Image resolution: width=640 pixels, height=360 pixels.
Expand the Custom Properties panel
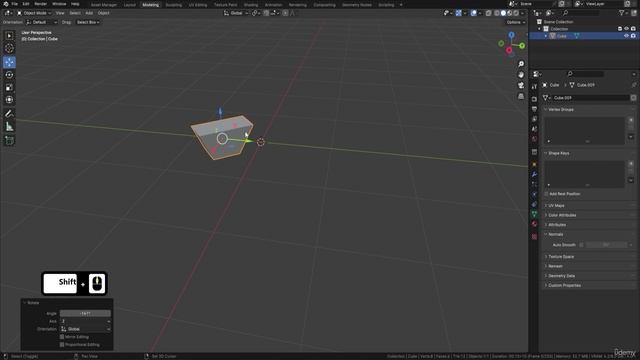click(x=564, y=285)
